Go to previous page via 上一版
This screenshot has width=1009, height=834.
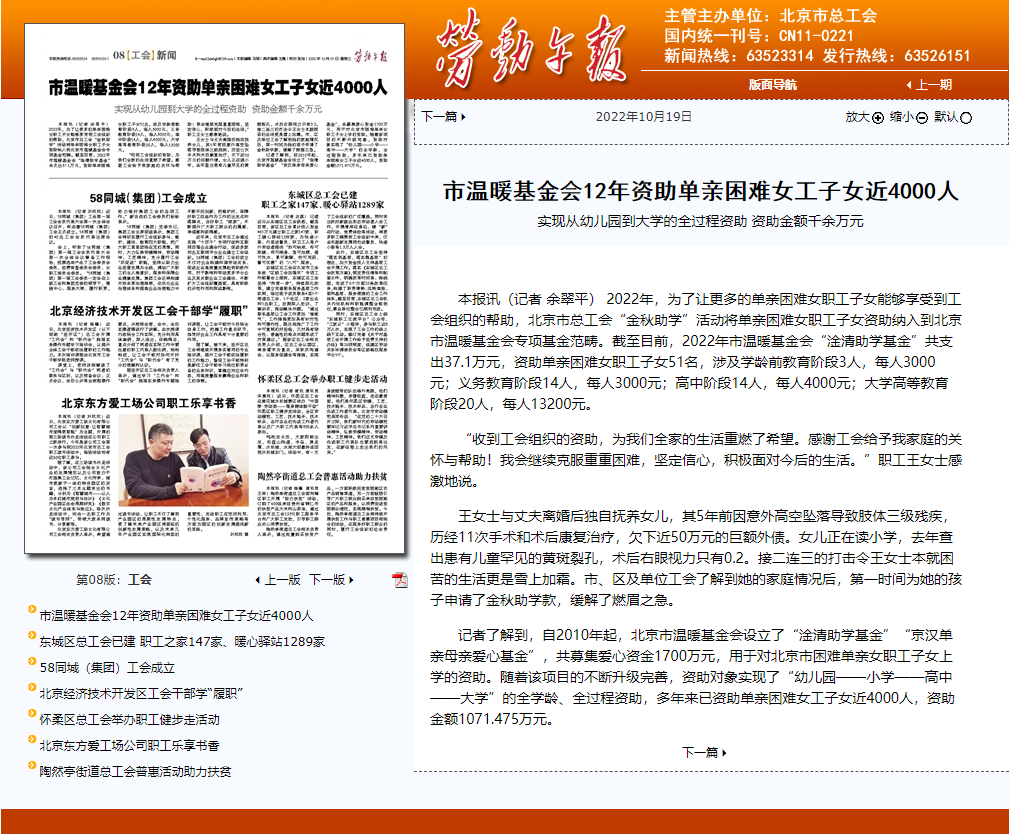point(277,579)
